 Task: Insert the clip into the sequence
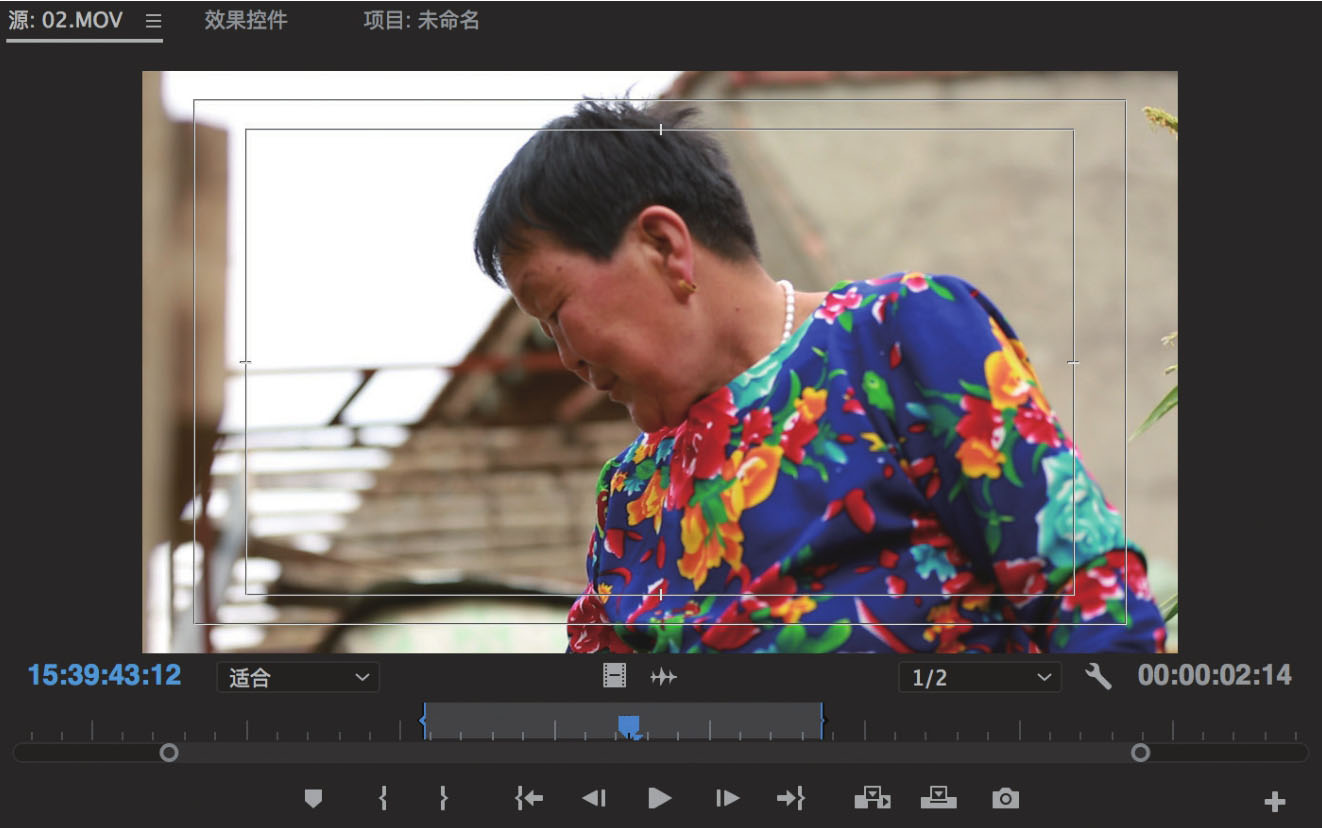pos(872,798)
